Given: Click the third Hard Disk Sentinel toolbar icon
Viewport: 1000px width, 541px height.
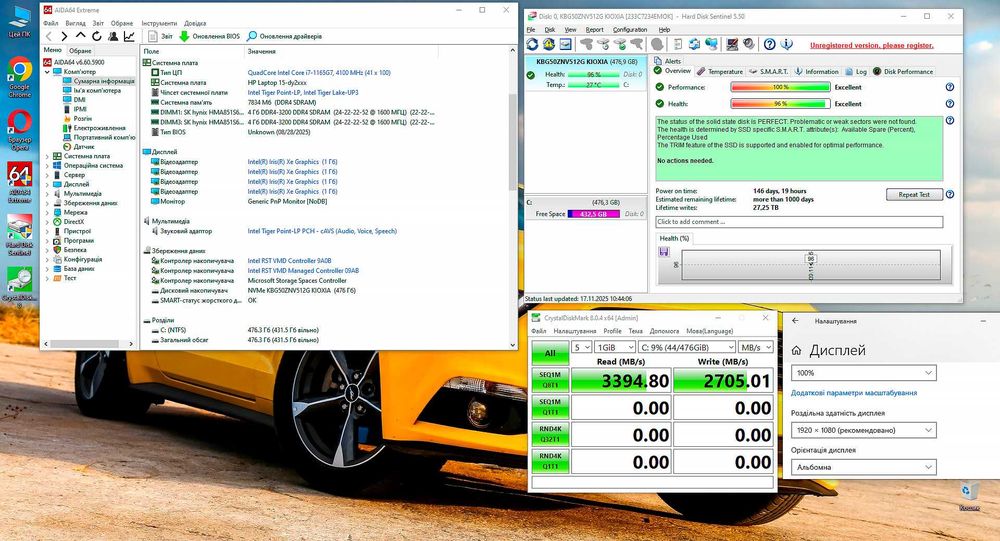Looking at the screenshot, I should coord(566,44).
